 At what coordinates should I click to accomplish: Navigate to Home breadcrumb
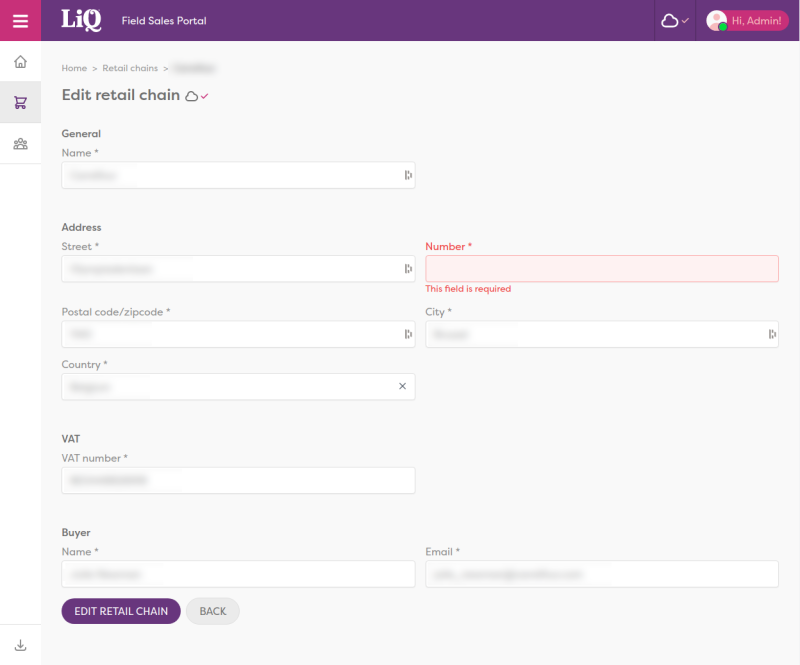(x=74, y=68)
